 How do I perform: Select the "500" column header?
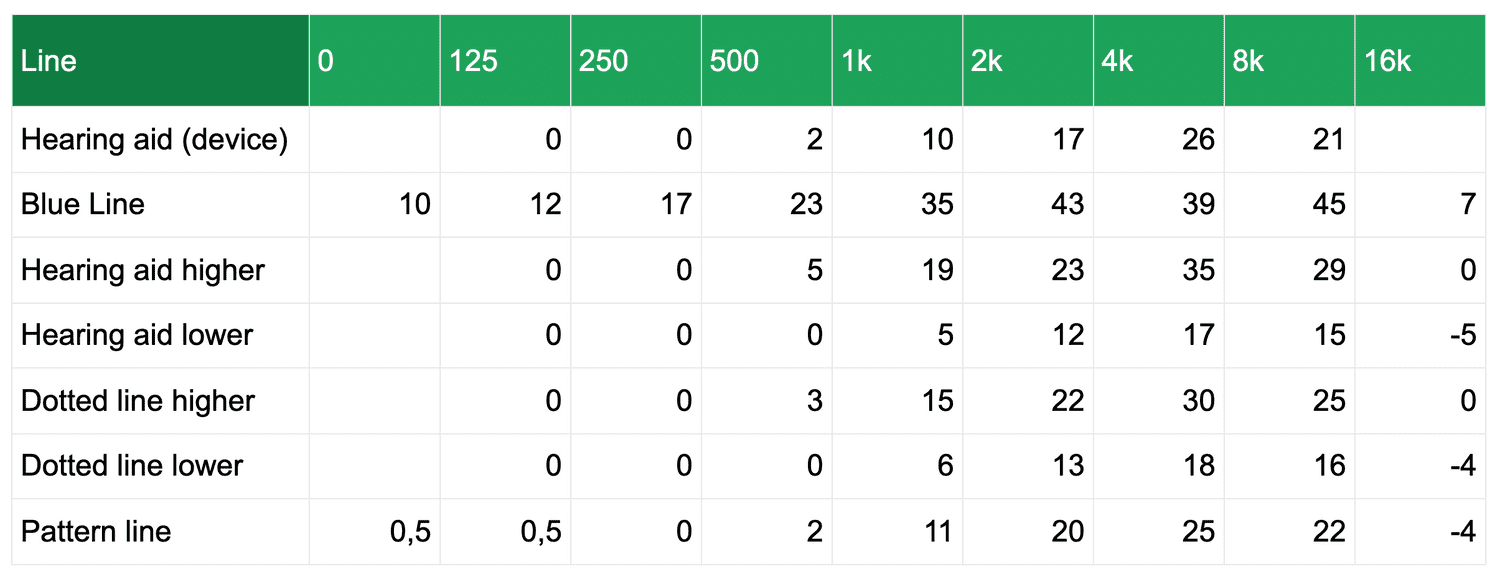[766, 61]
